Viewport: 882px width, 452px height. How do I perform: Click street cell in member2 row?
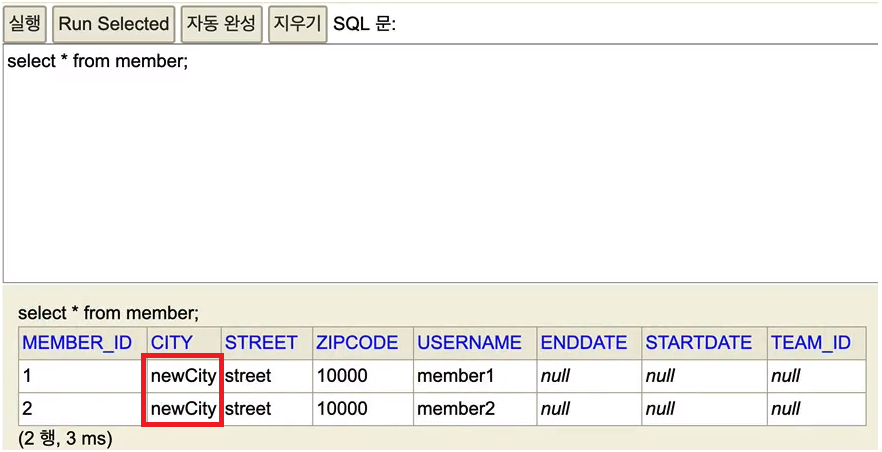click(267, 409)
